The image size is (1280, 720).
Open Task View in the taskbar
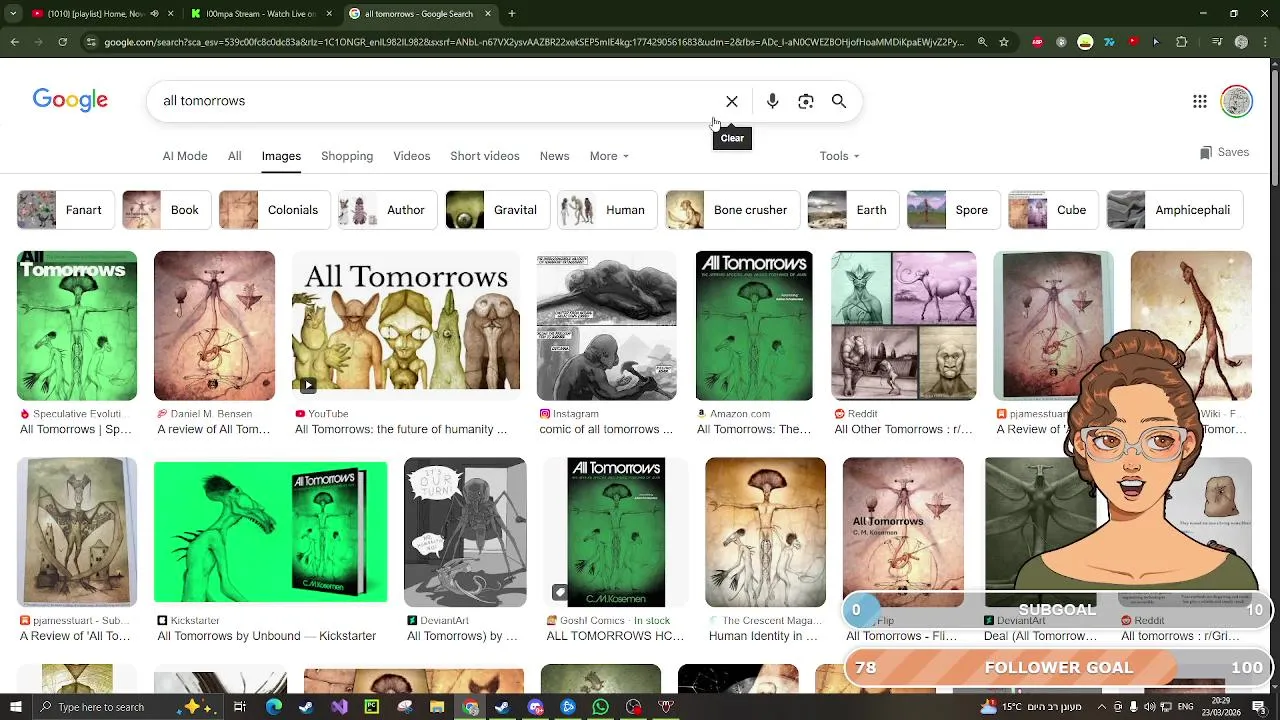240,707
